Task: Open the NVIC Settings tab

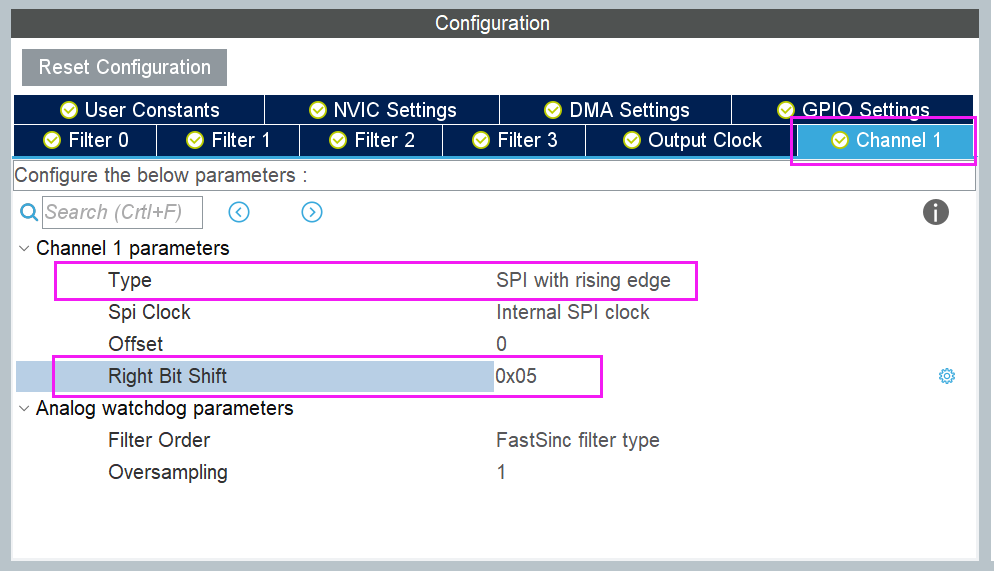Action: point(382,110)
